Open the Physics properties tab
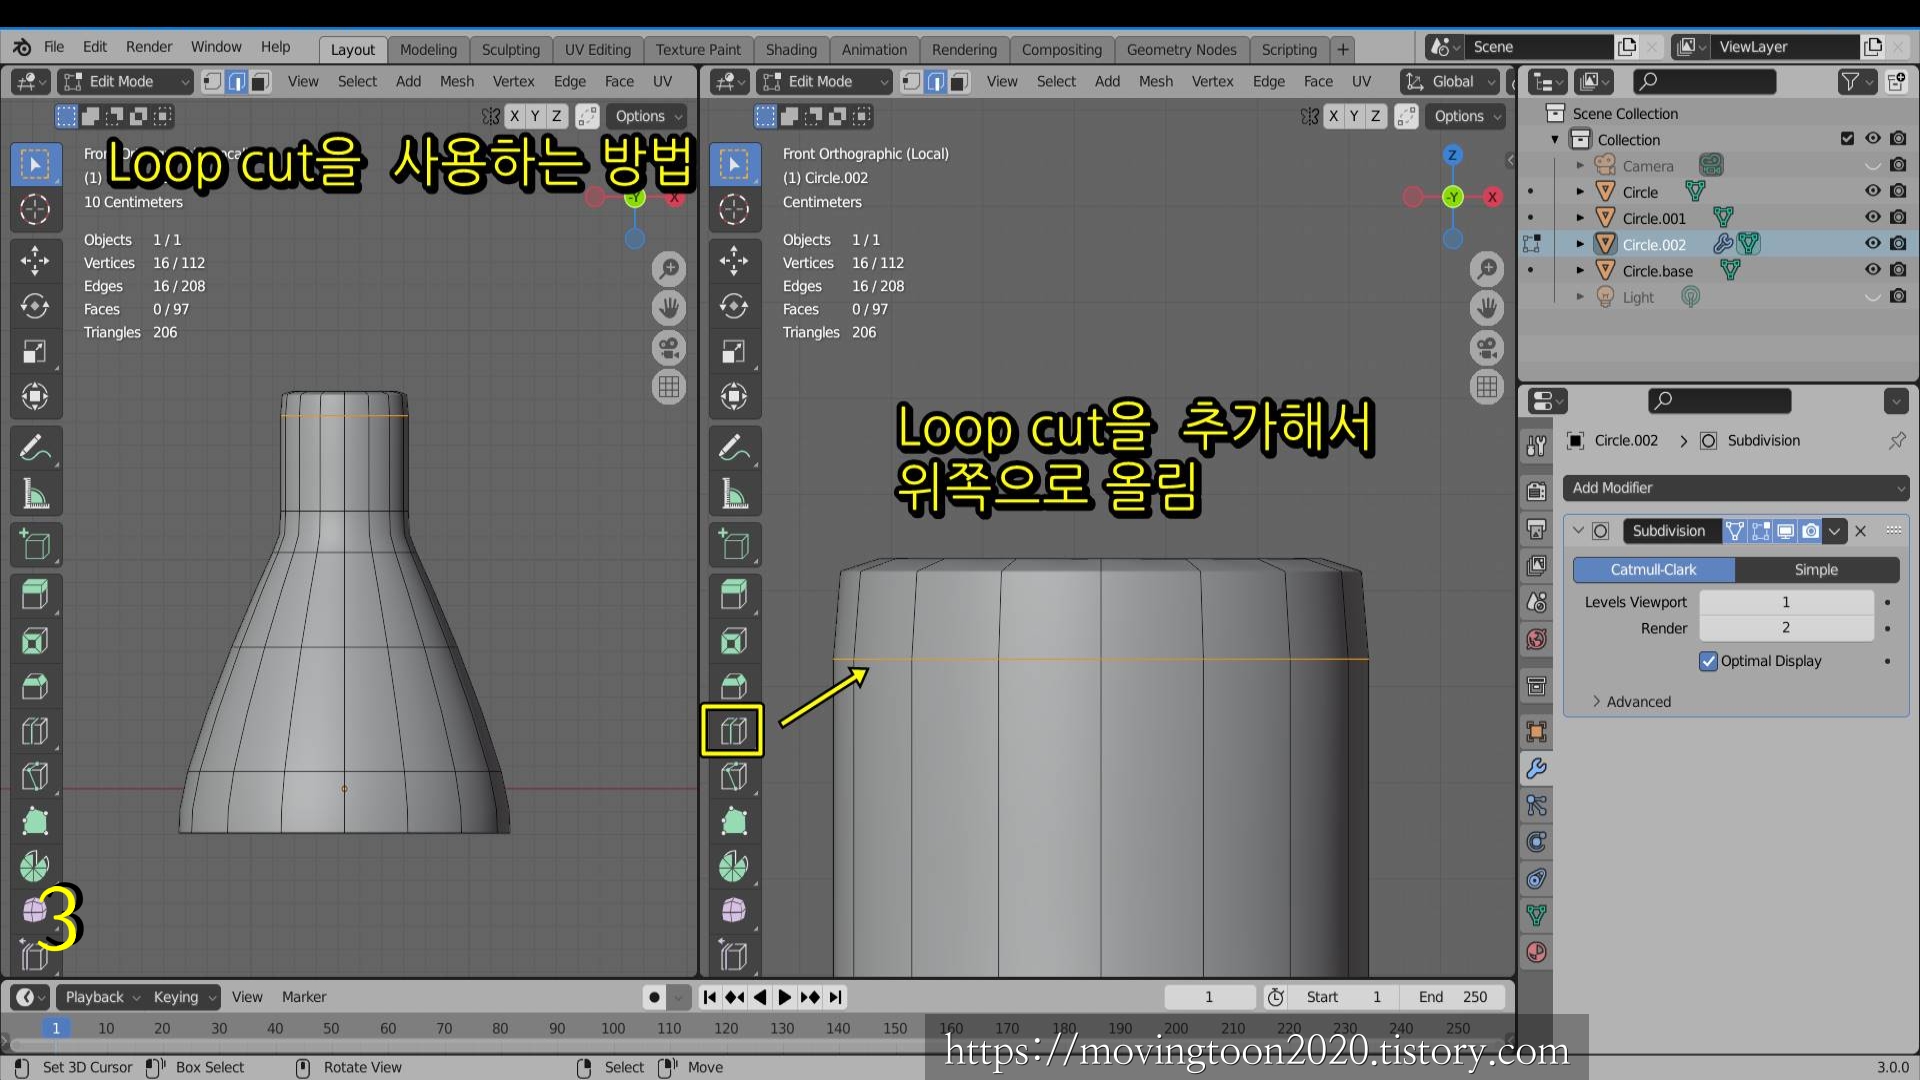The height and width of the screenshot is (1080, 1920). (x=1537, y=842)
